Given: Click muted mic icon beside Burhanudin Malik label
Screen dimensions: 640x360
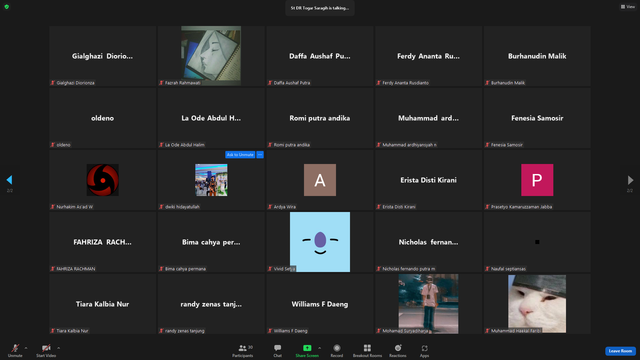Looking at the screenshot, I should 487,82.
